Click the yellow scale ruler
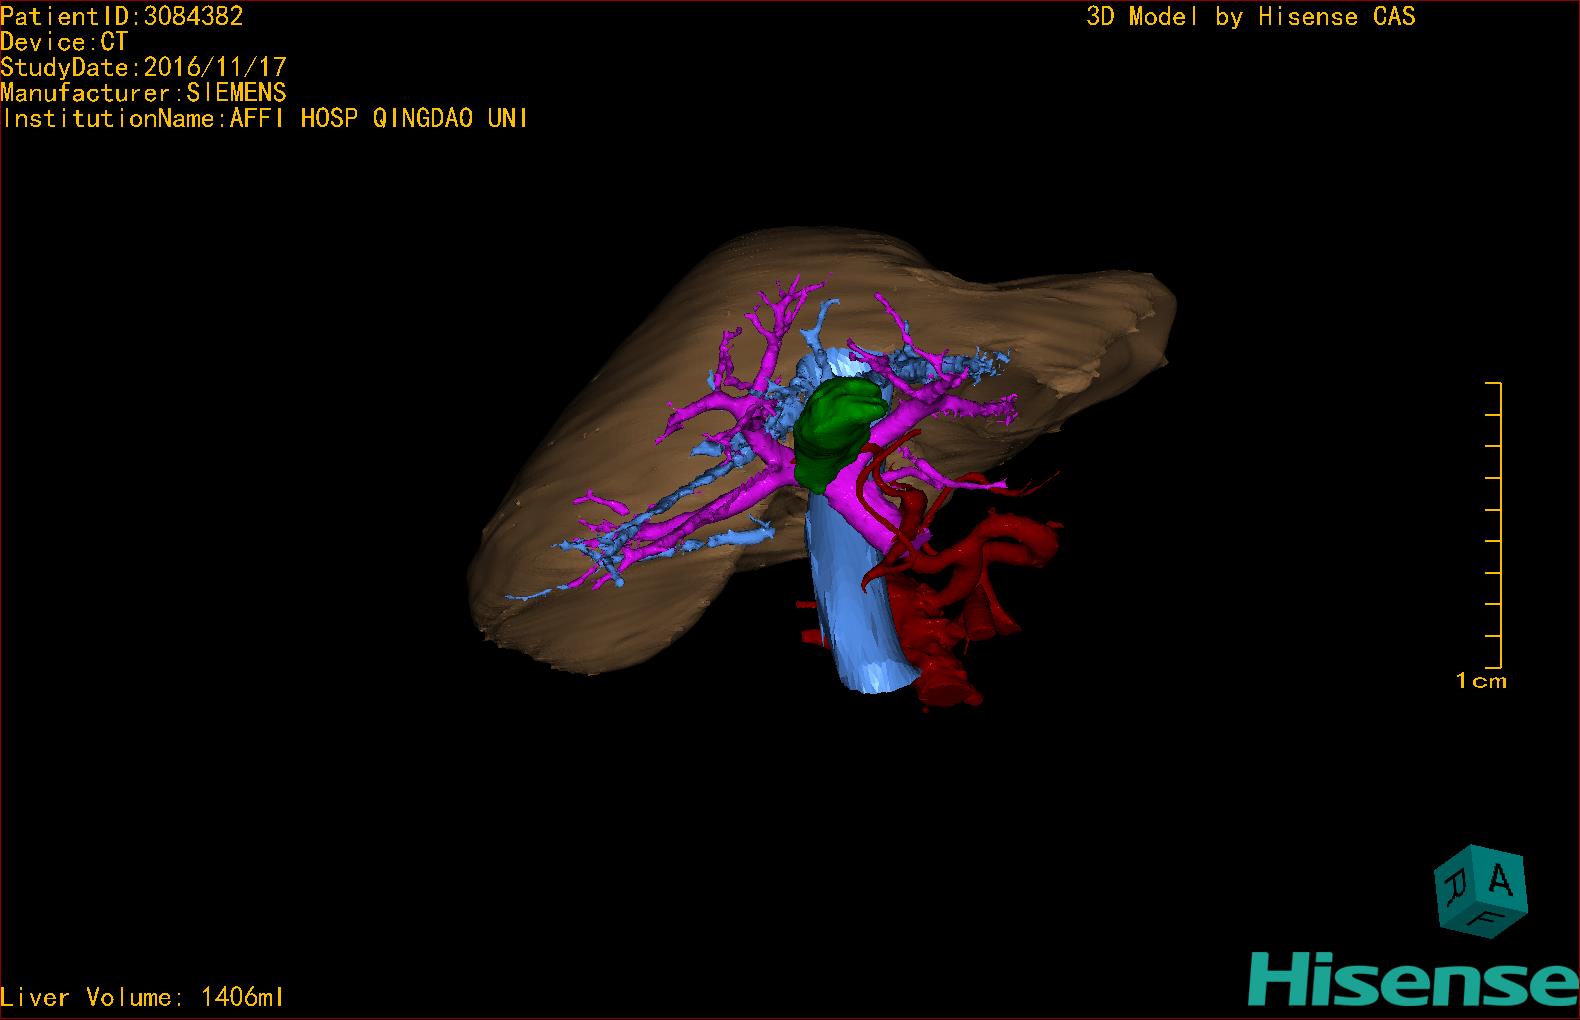Viewport: 1580px width, 1020px height. pos(1494,525)
